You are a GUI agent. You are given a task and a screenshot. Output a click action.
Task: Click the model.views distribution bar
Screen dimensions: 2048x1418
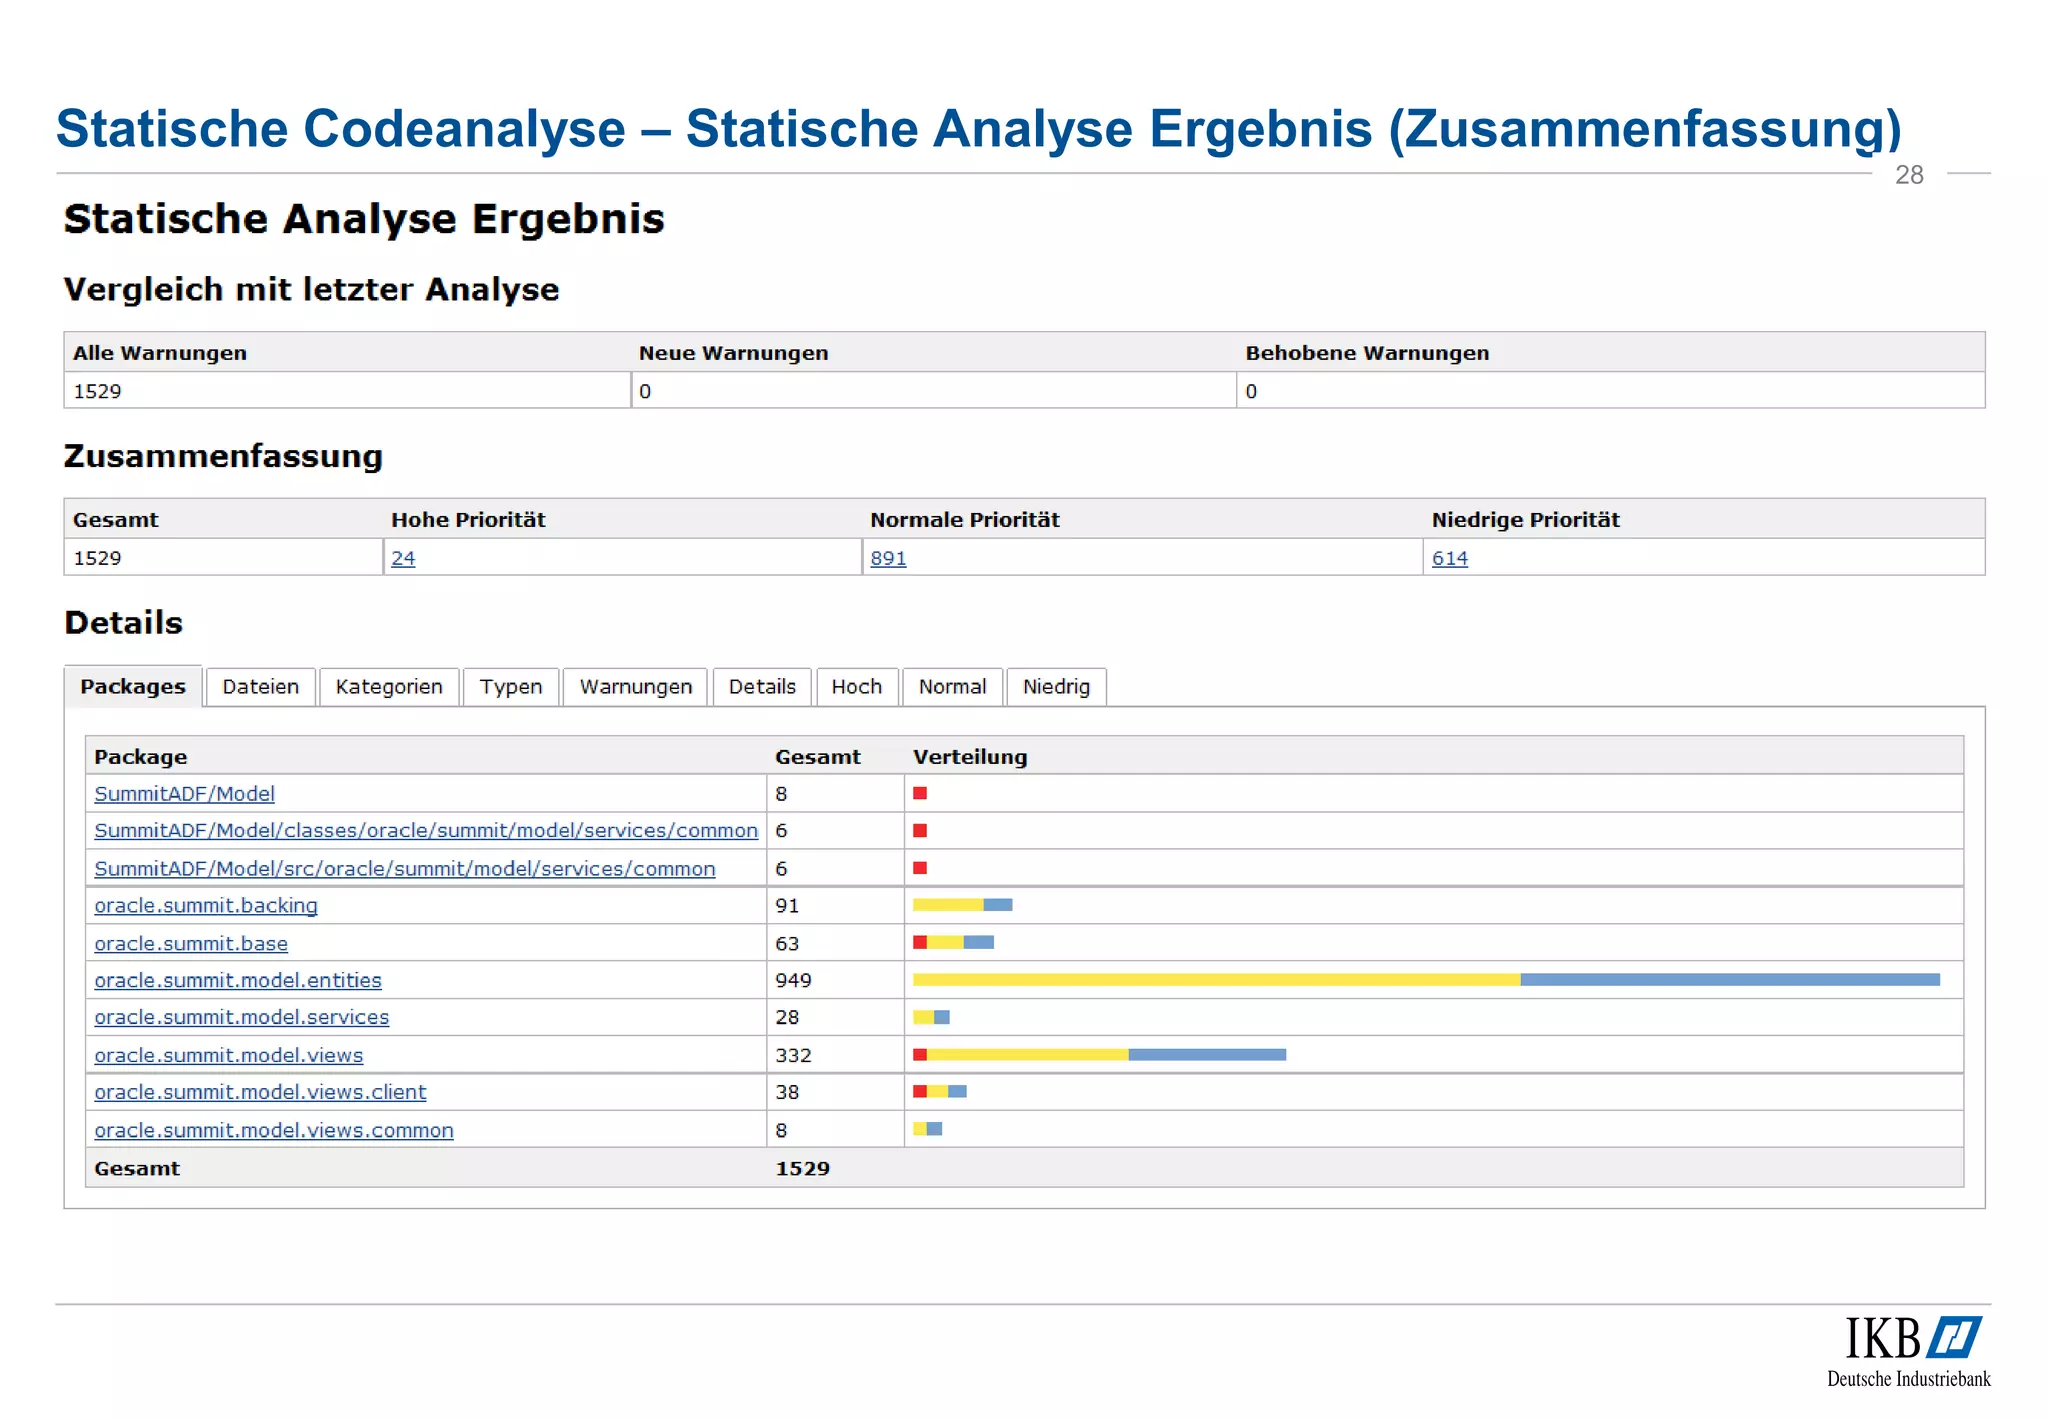(x=1099, y=1054)
